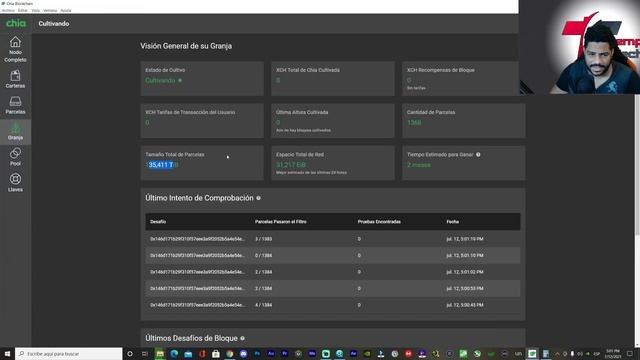640x360 pixels.
Task: Click the Fecha column header
Action: [453, 222]
